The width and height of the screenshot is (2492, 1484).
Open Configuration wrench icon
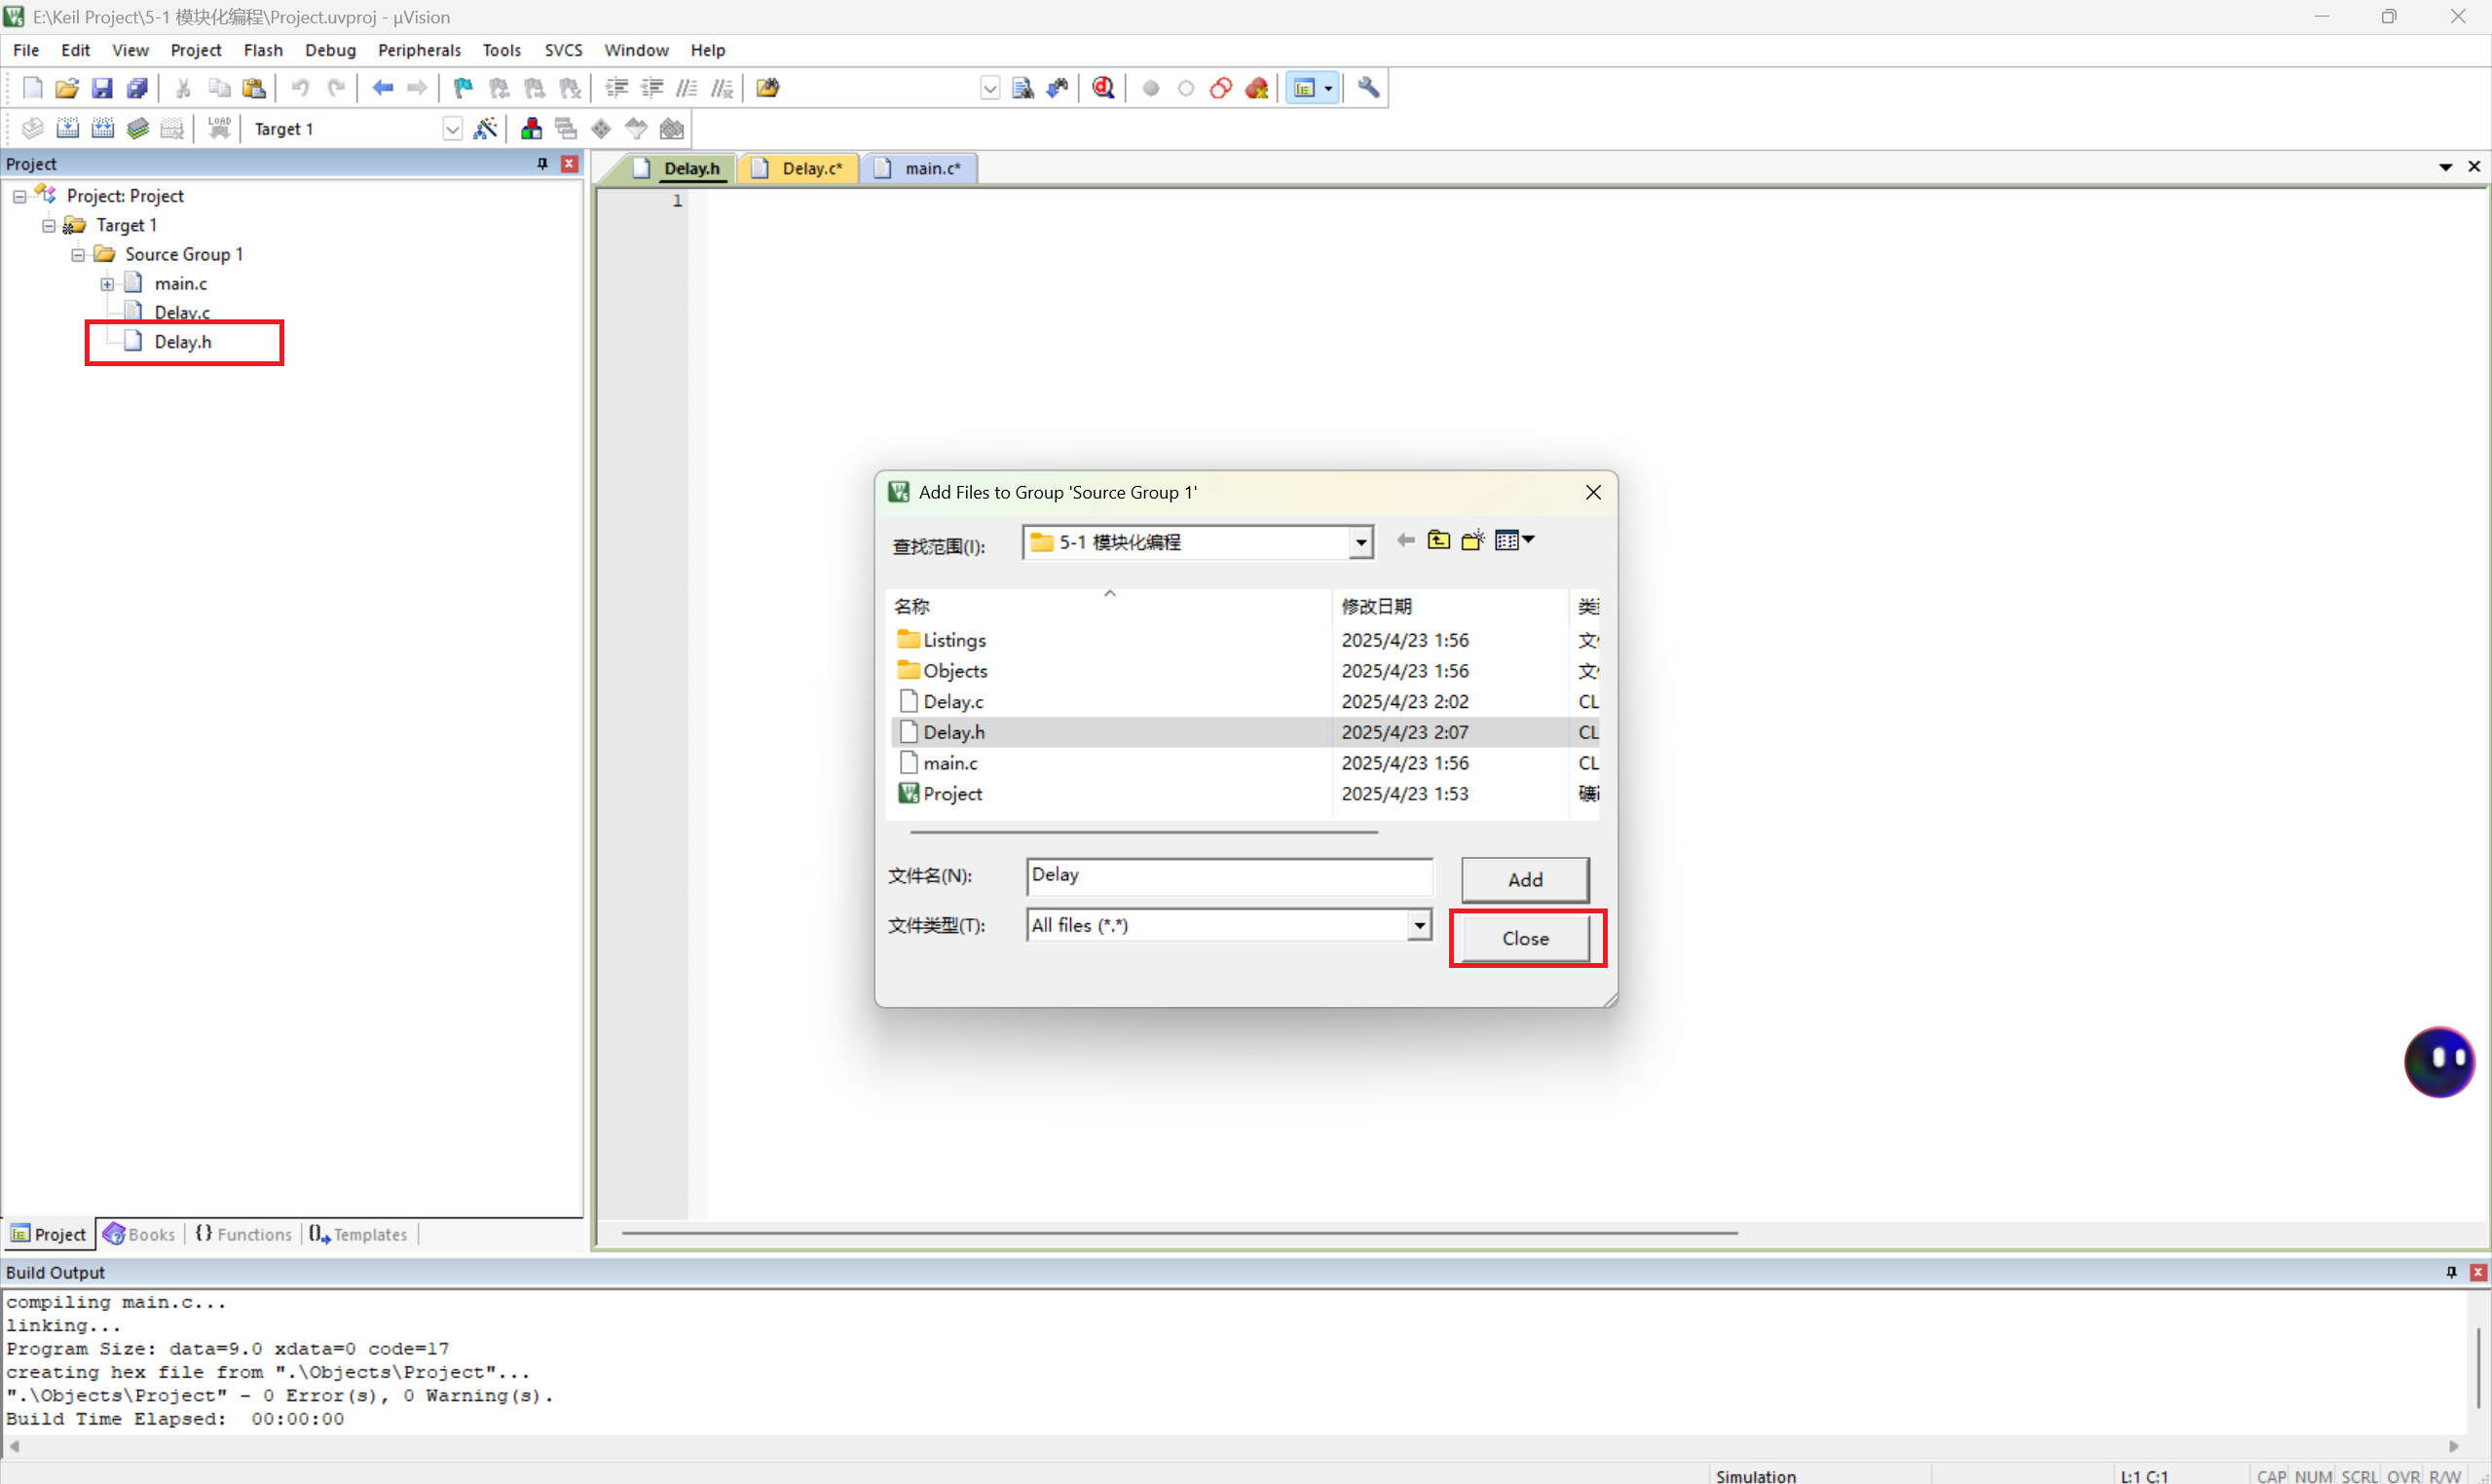pos(1368,88)
